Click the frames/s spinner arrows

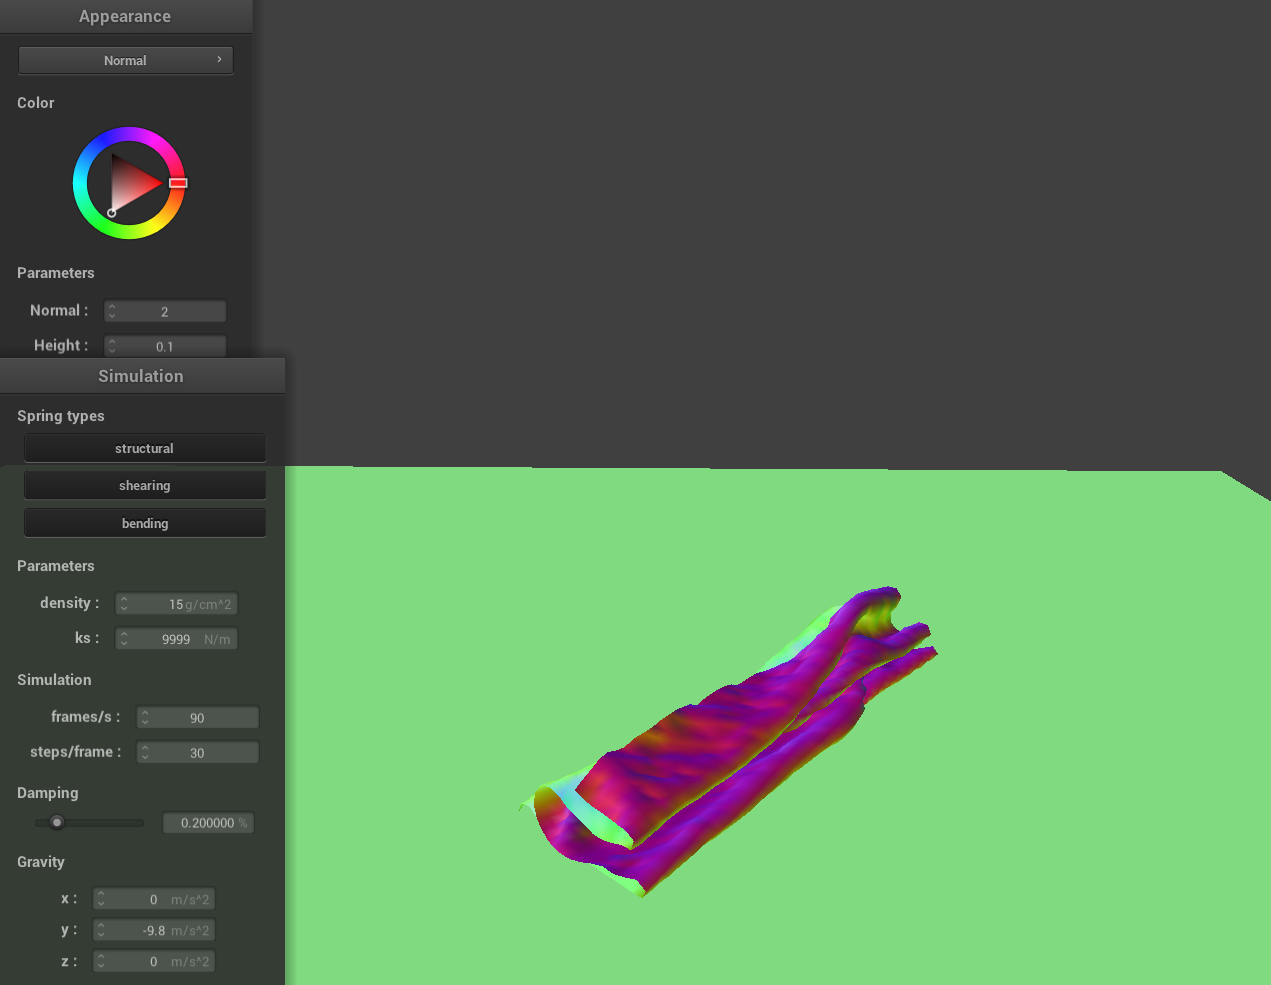point(145,718)
